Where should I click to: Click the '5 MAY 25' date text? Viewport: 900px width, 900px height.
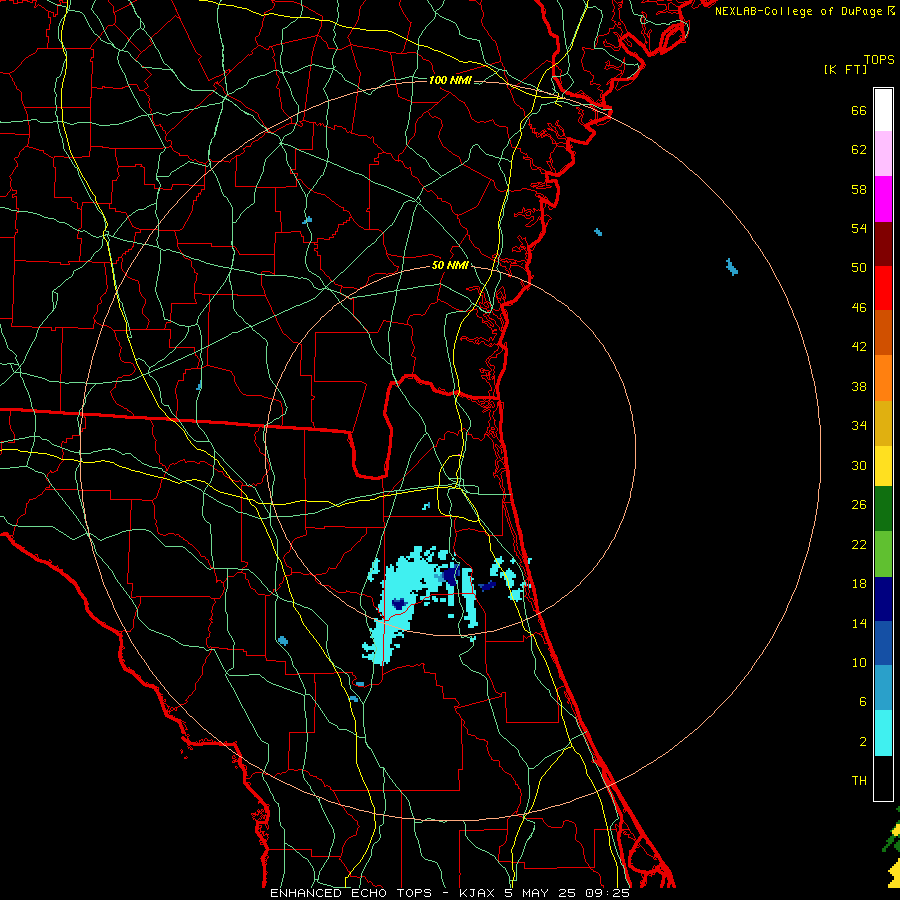click(x=540, y=893)
